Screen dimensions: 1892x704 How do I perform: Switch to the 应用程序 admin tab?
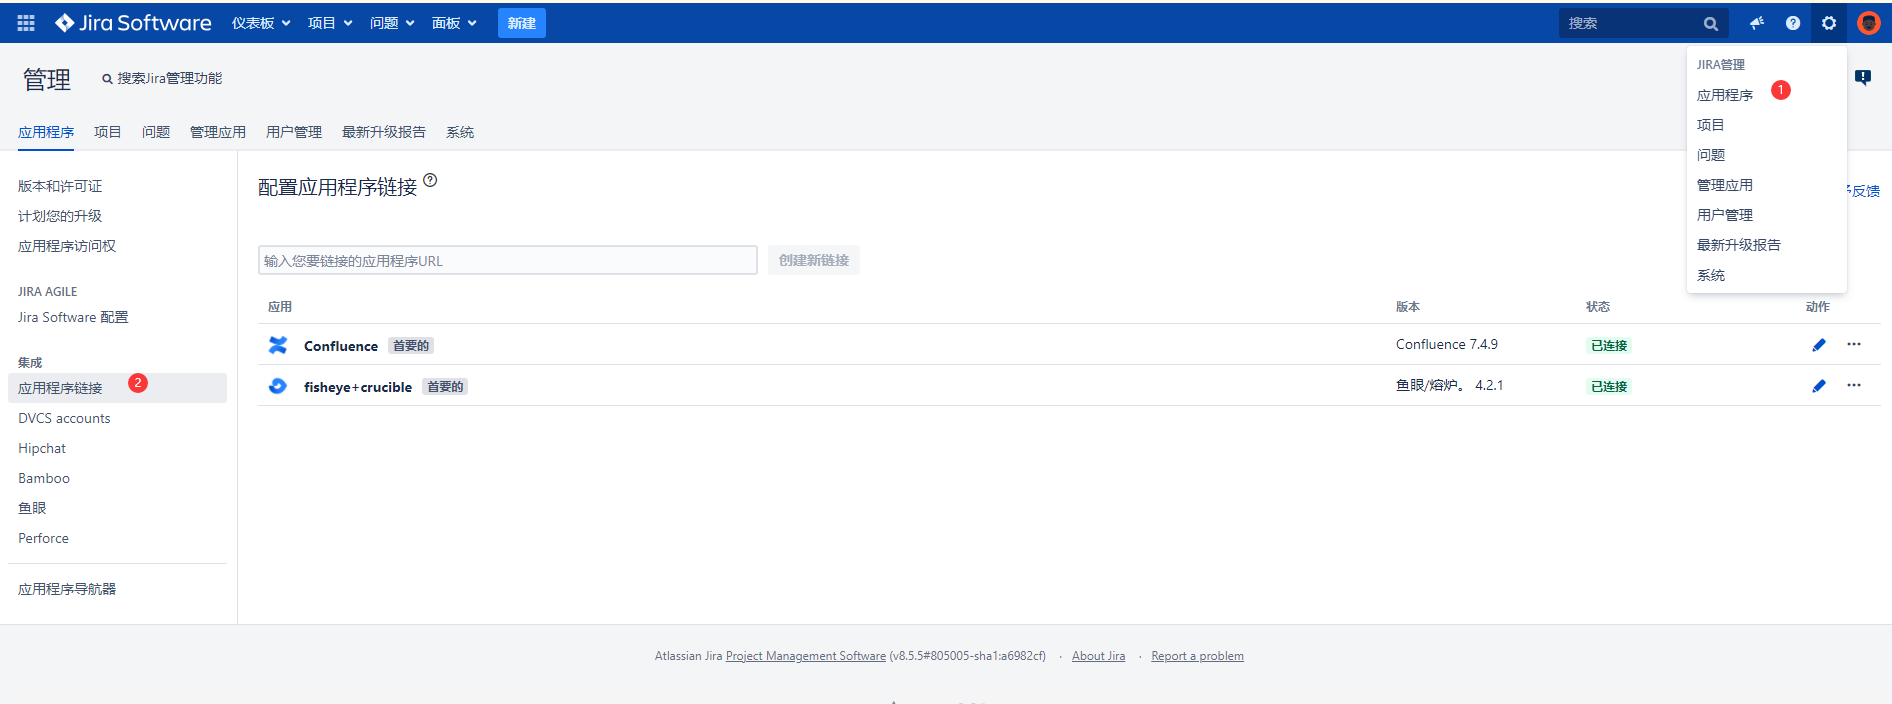pos(46,132)
